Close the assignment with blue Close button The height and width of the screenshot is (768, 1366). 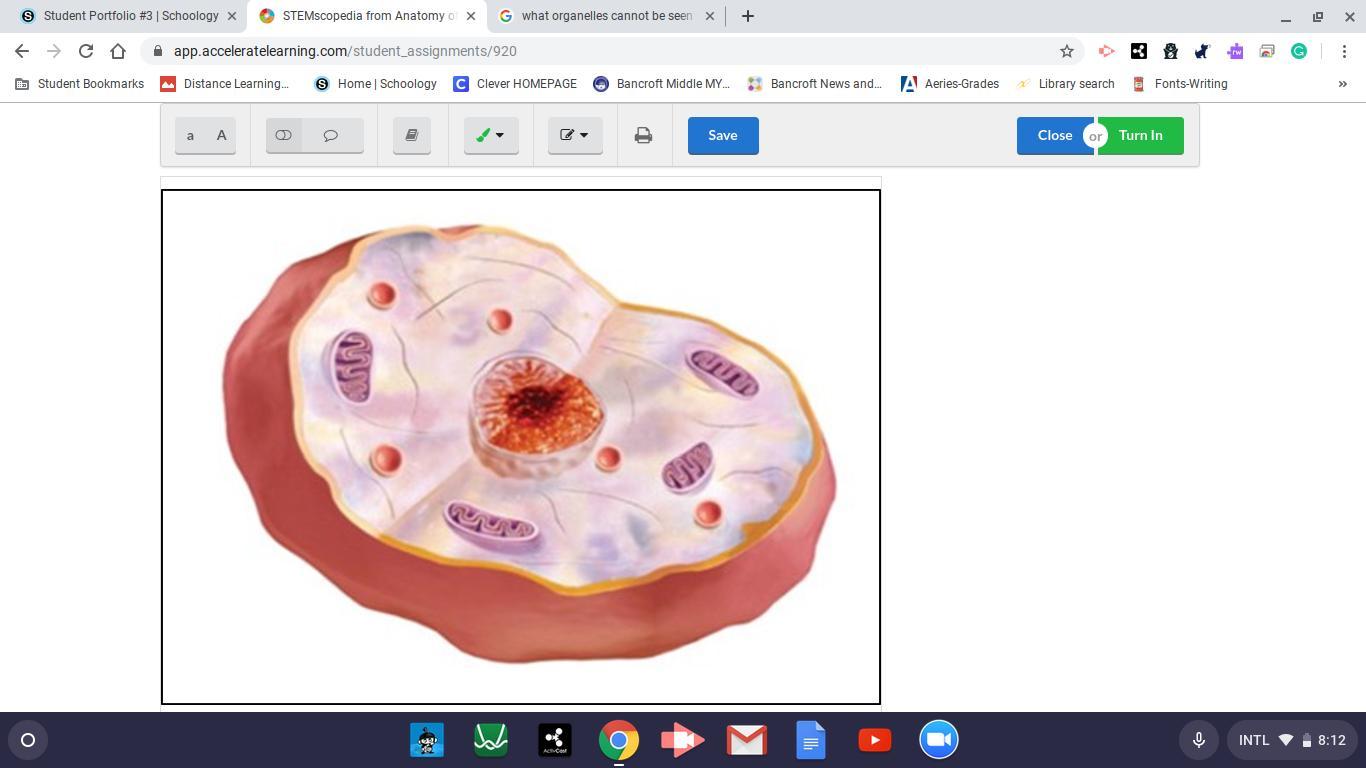[1053, 136]
